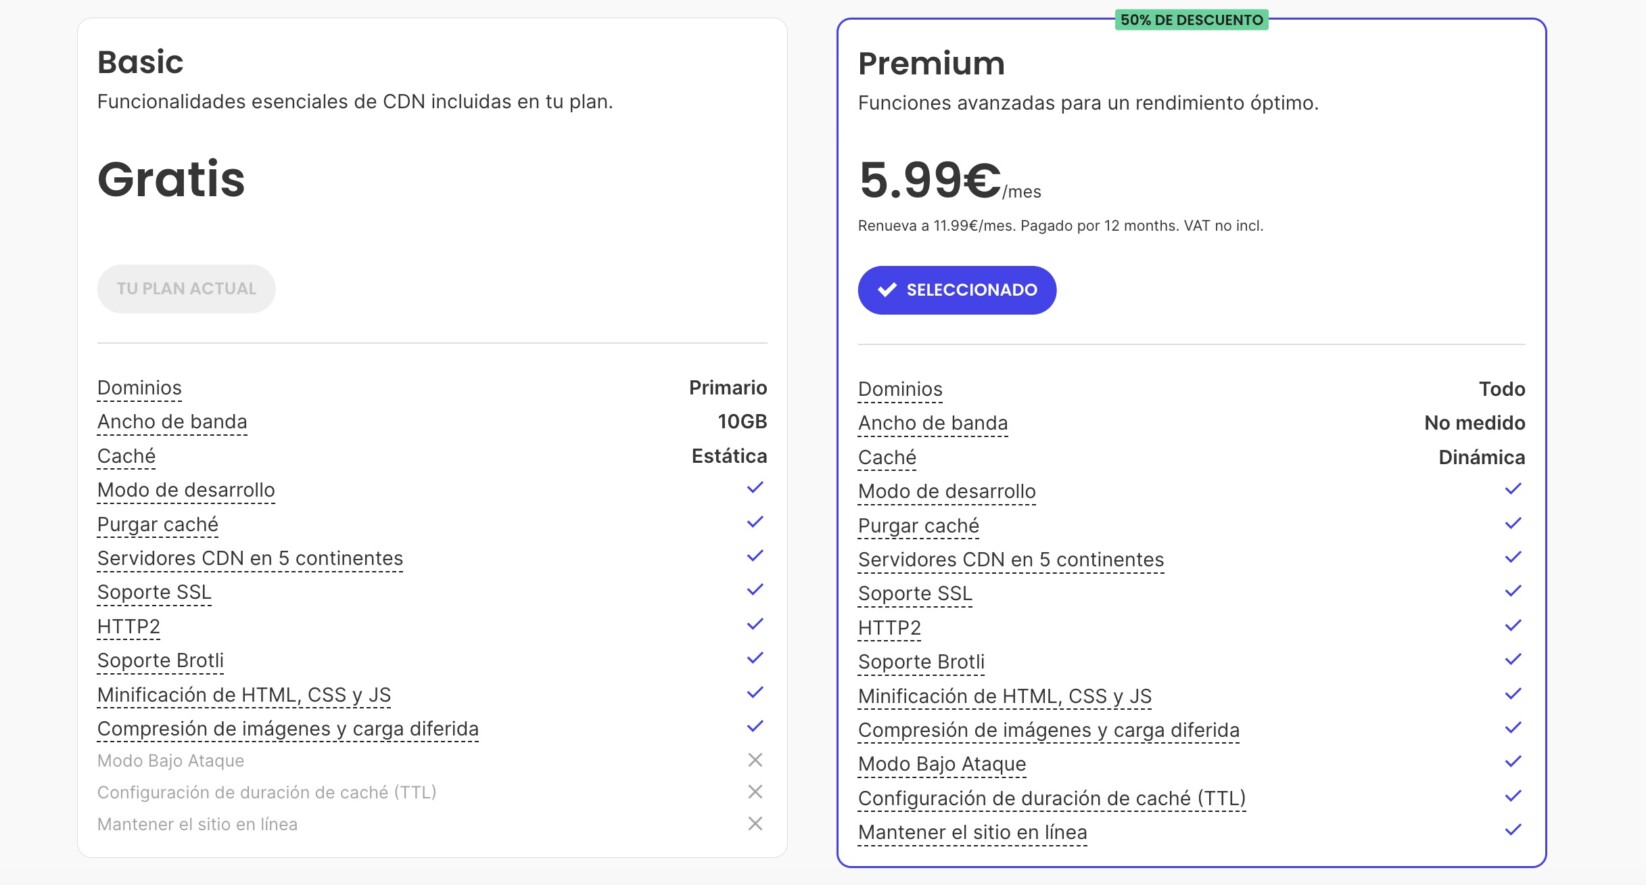Click the checkmark next to Basic Modo de desarrollo
Viewport: 1646px width, 885px height.
pos(755,488)
